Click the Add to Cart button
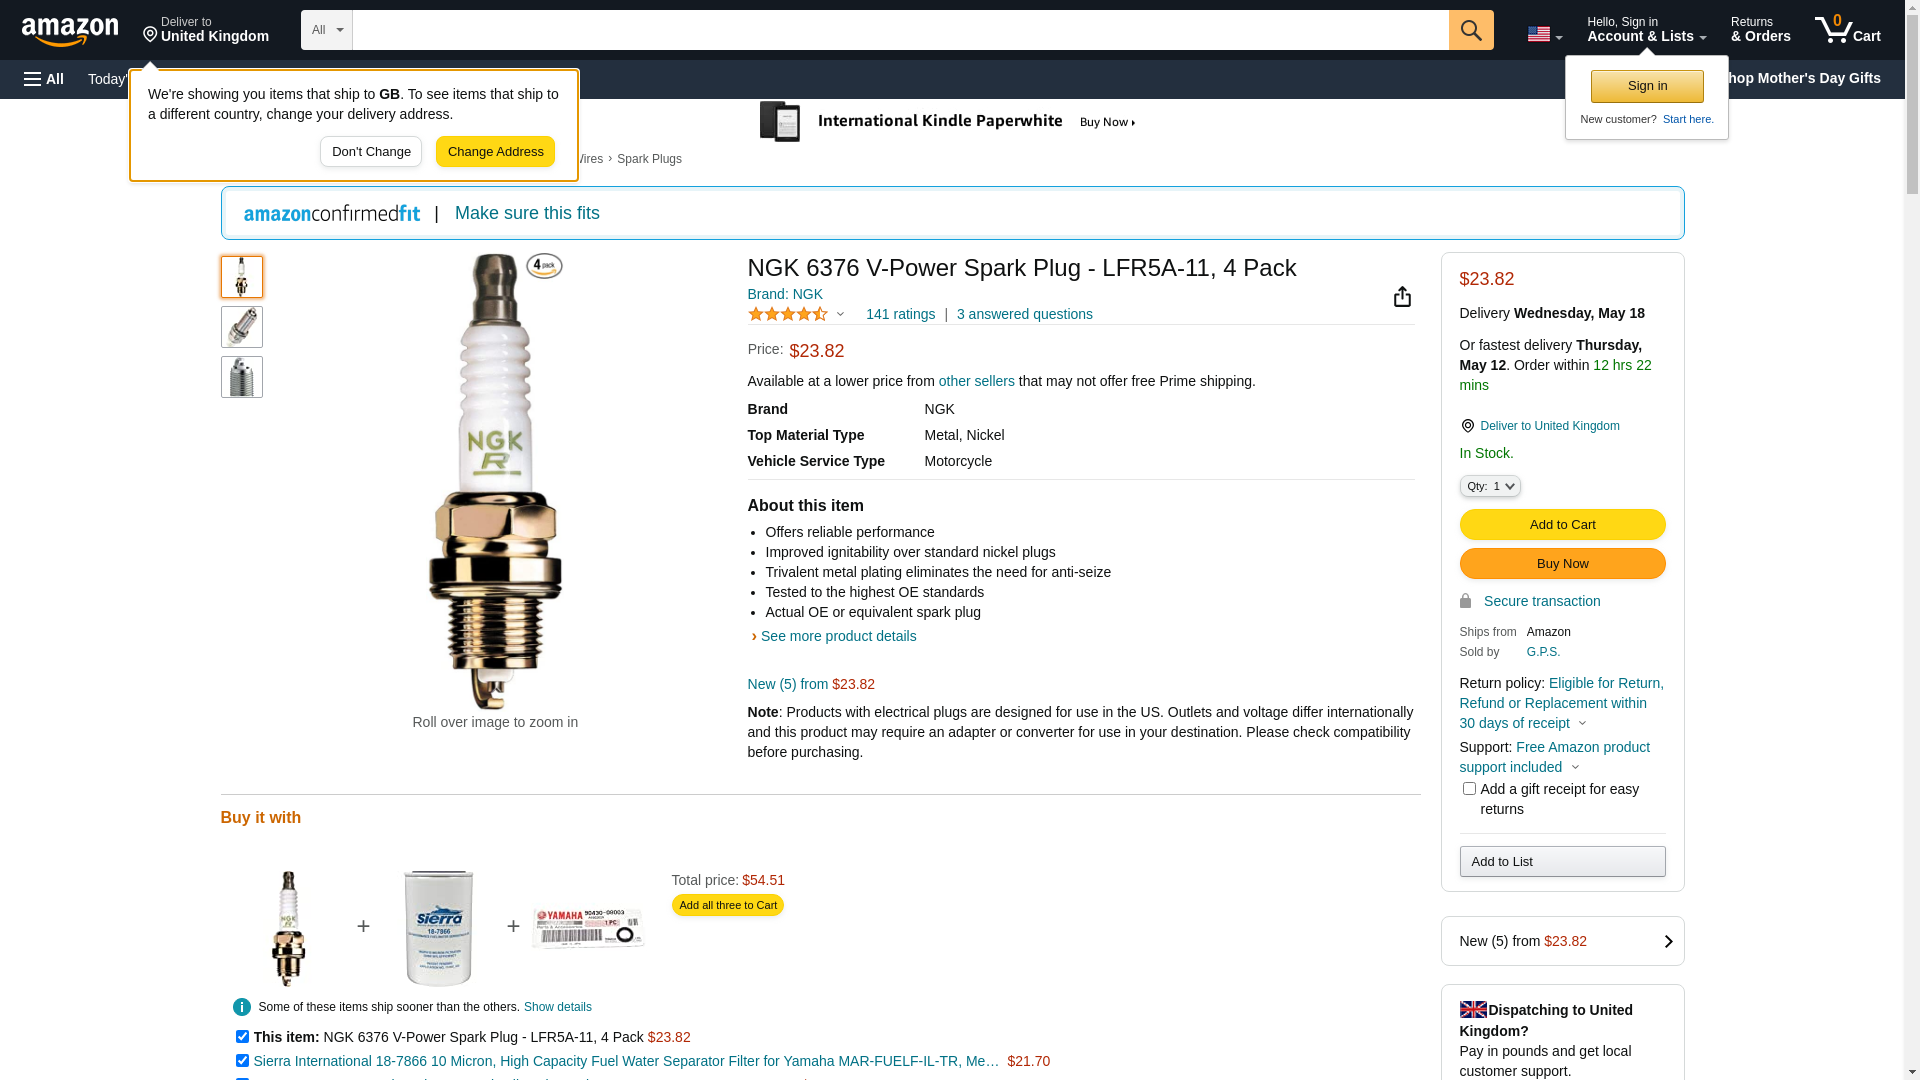The width and height of the screenshot is (1920, 1080). tap(1562, 525)
